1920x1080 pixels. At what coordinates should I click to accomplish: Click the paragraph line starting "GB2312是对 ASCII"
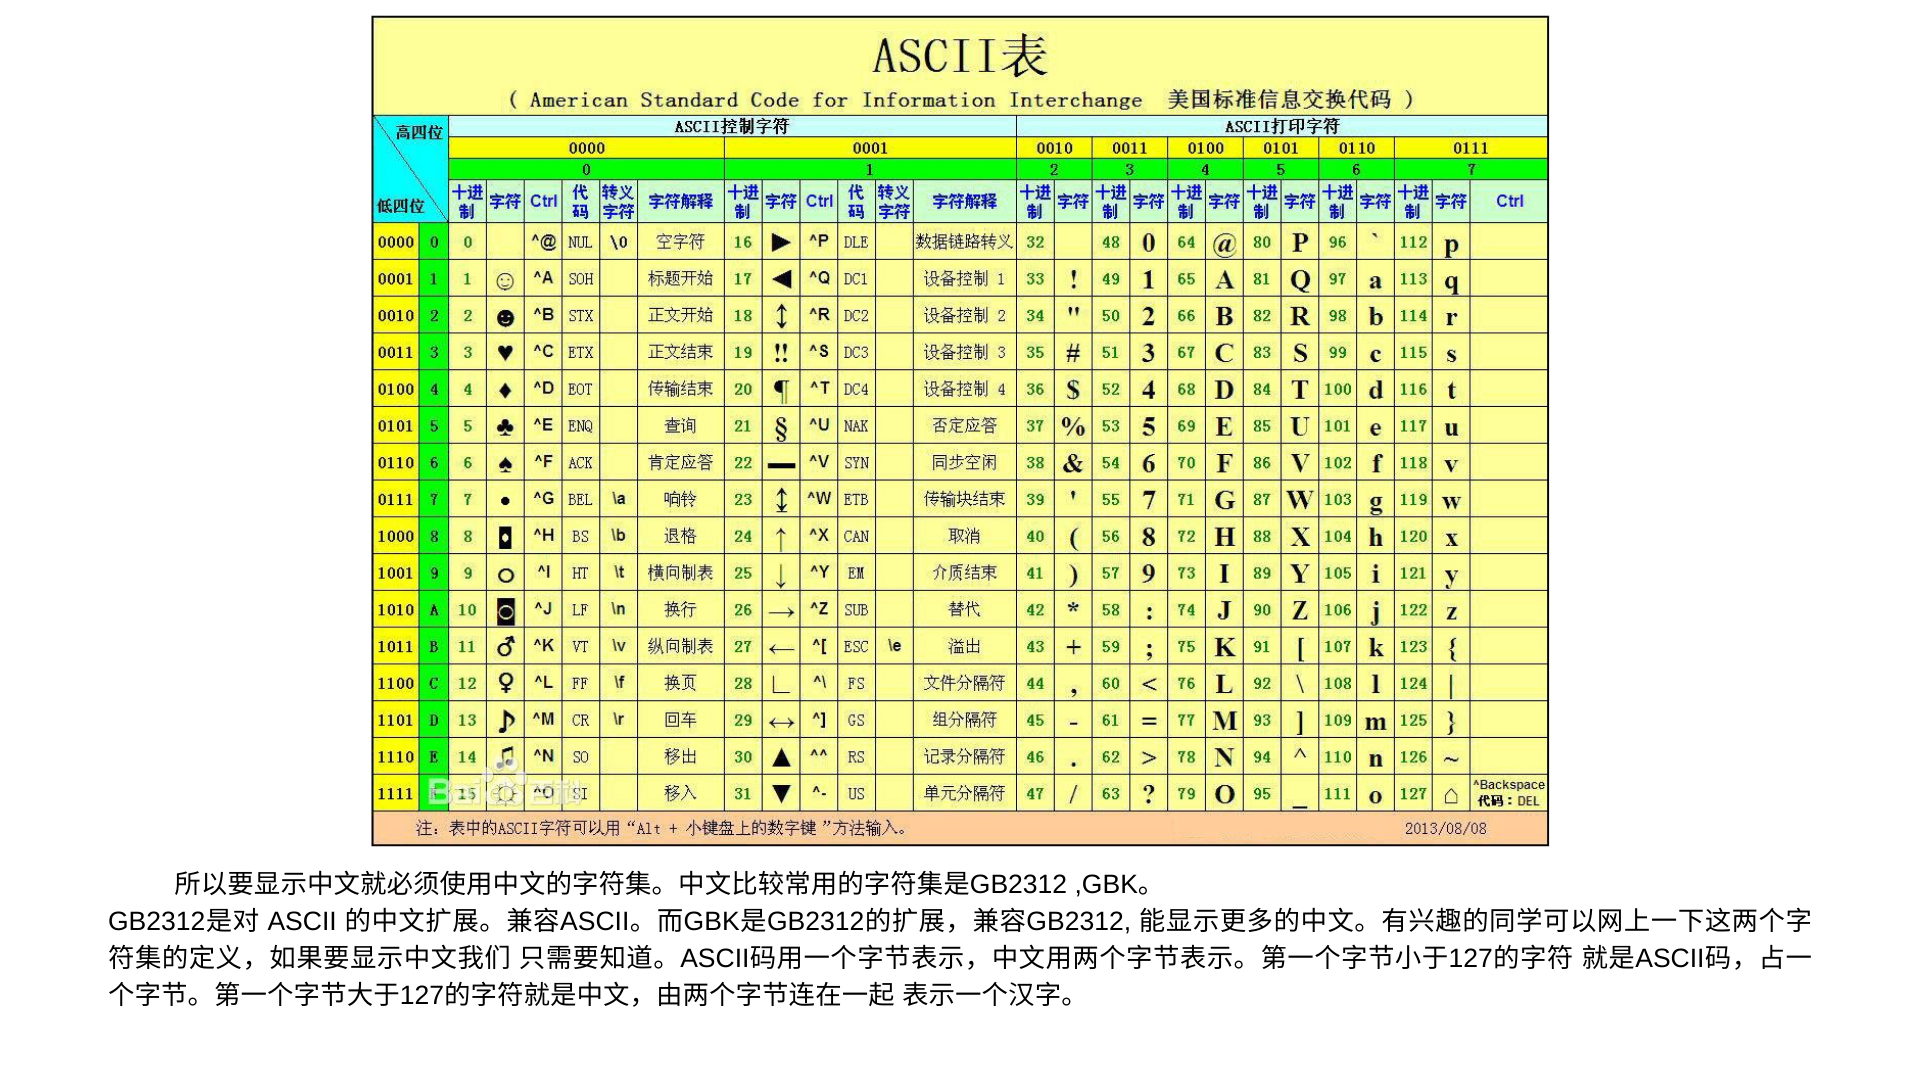[960, 921]
